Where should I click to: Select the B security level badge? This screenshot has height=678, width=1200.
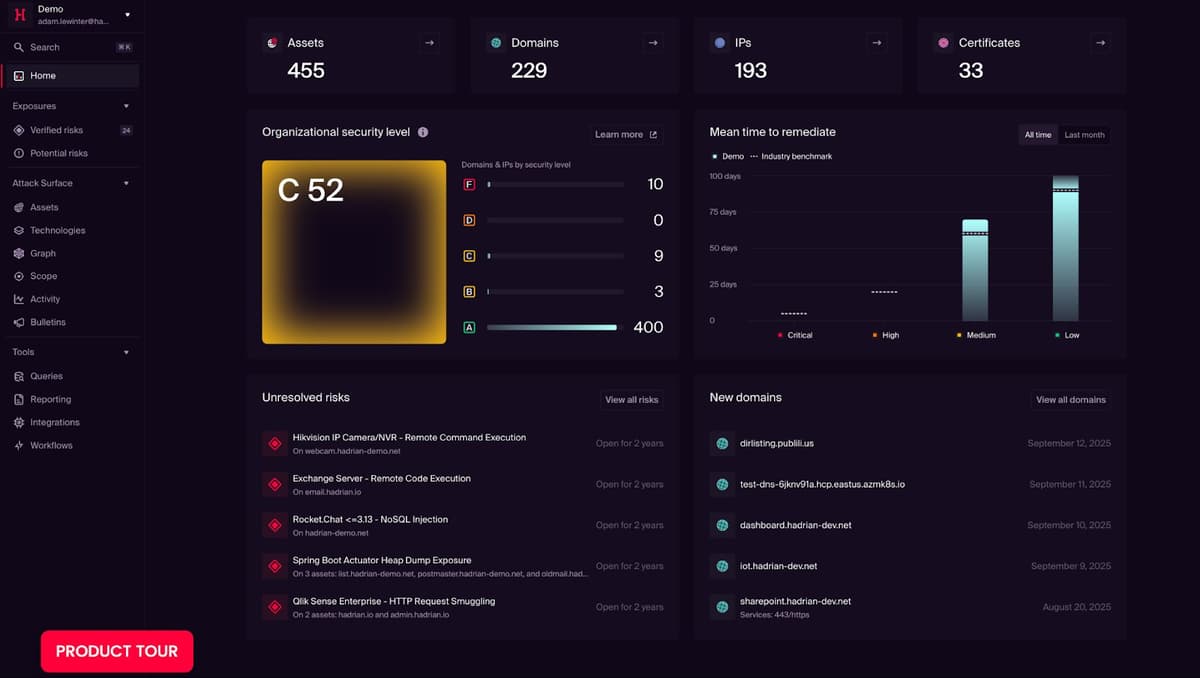click(x=469, y=292)
